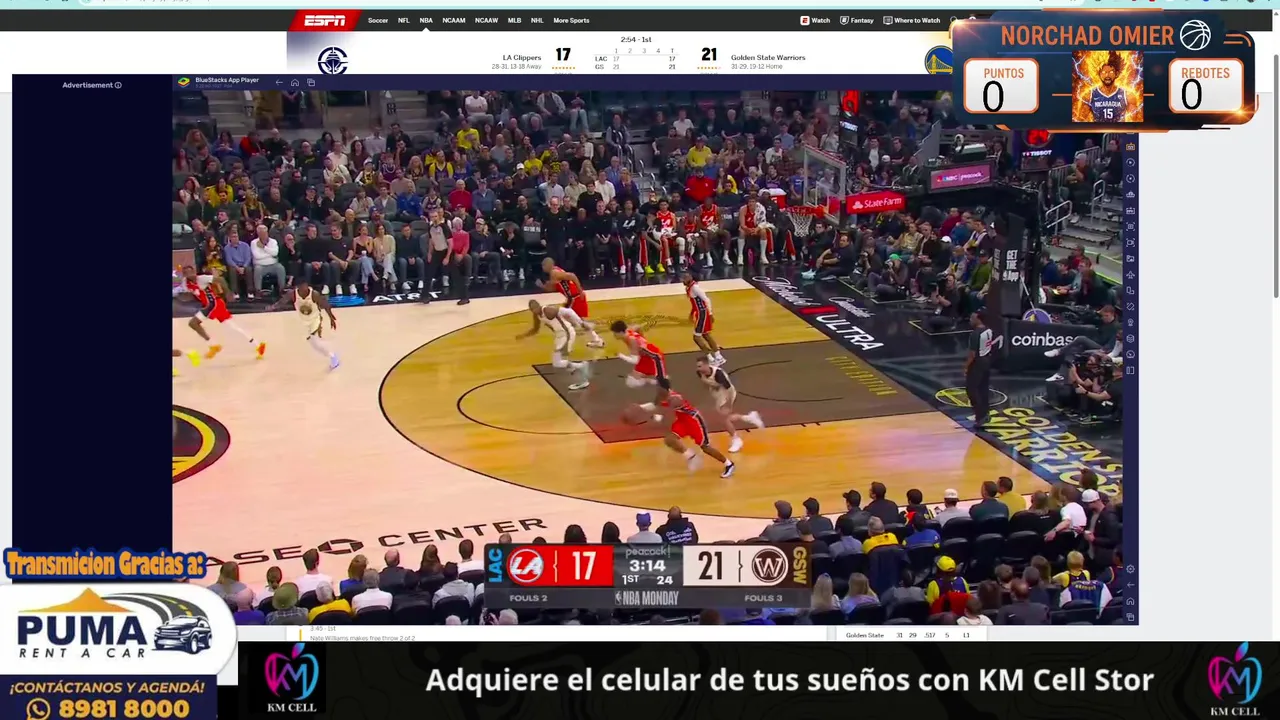The width and height of the screenshot is (1280, 720).
Task: Open the NCAAM section
Action: 454,20
